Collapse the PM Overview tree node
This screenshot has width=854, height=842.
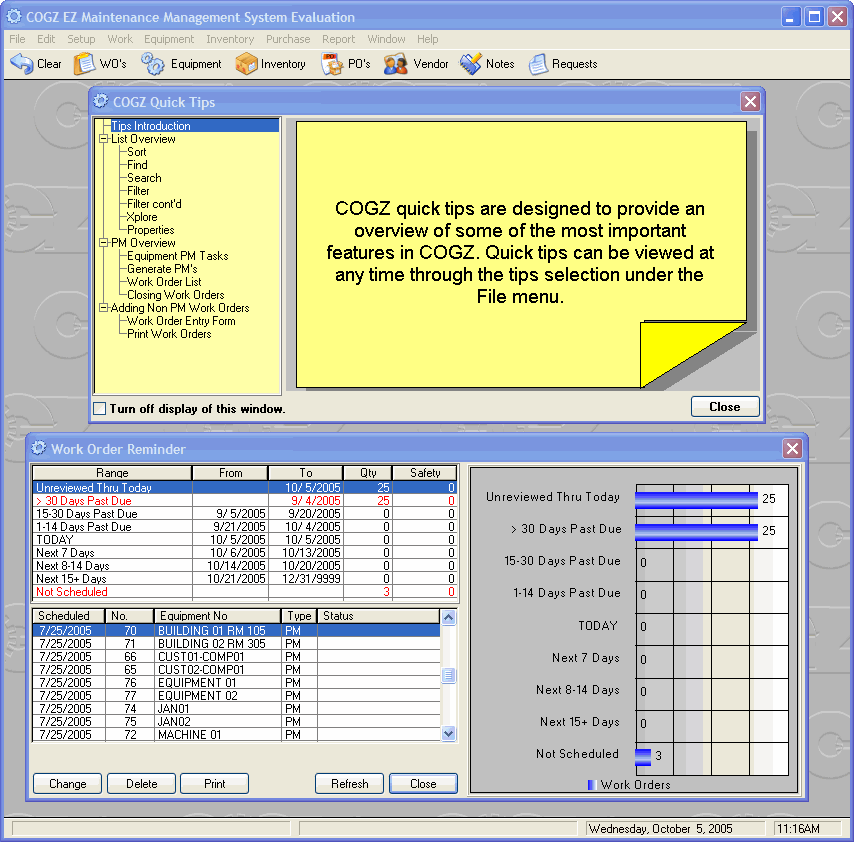103,243
